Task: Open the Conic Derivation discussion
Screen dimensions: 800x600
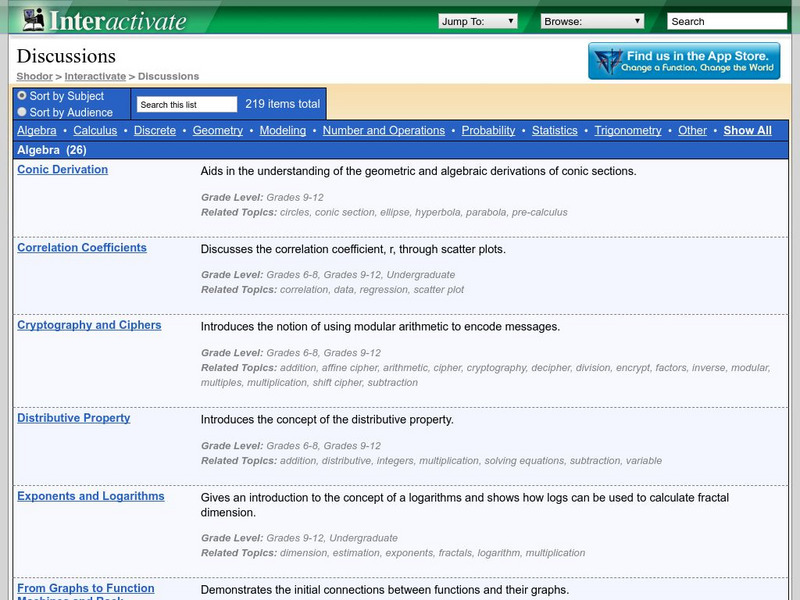Action: 62,170
